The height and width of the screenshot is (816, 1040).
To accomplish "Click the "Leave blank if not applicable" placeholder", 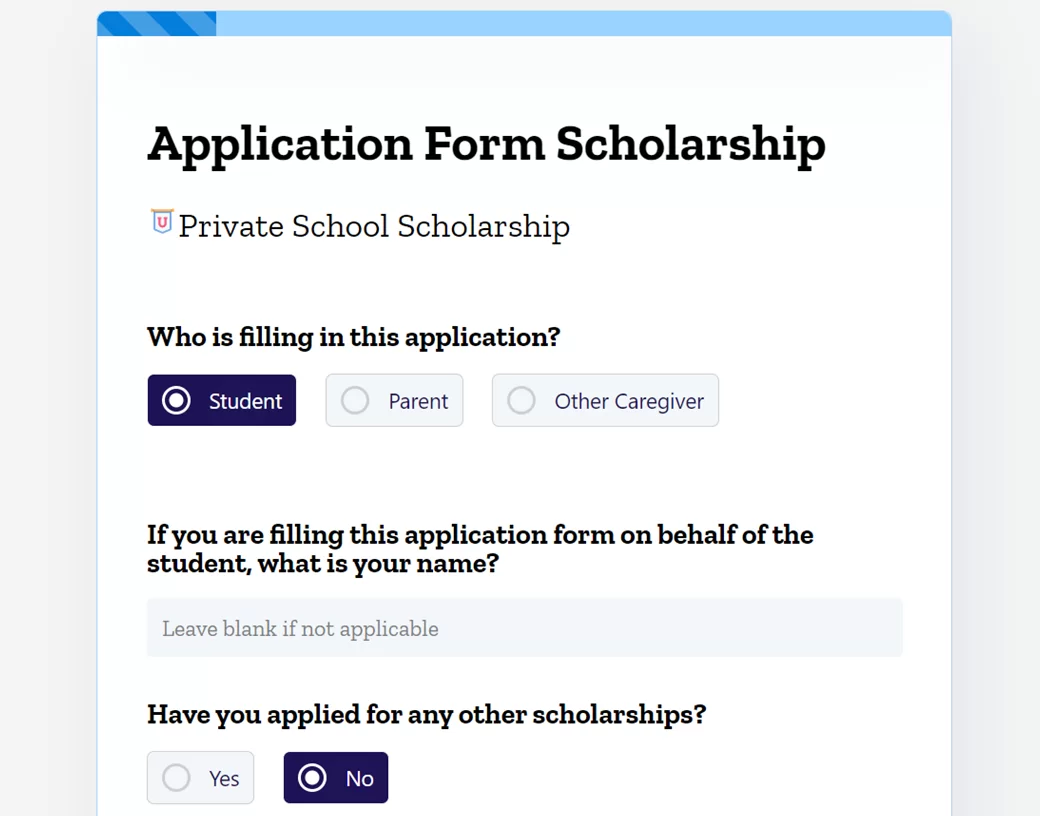I will (300, 629).
